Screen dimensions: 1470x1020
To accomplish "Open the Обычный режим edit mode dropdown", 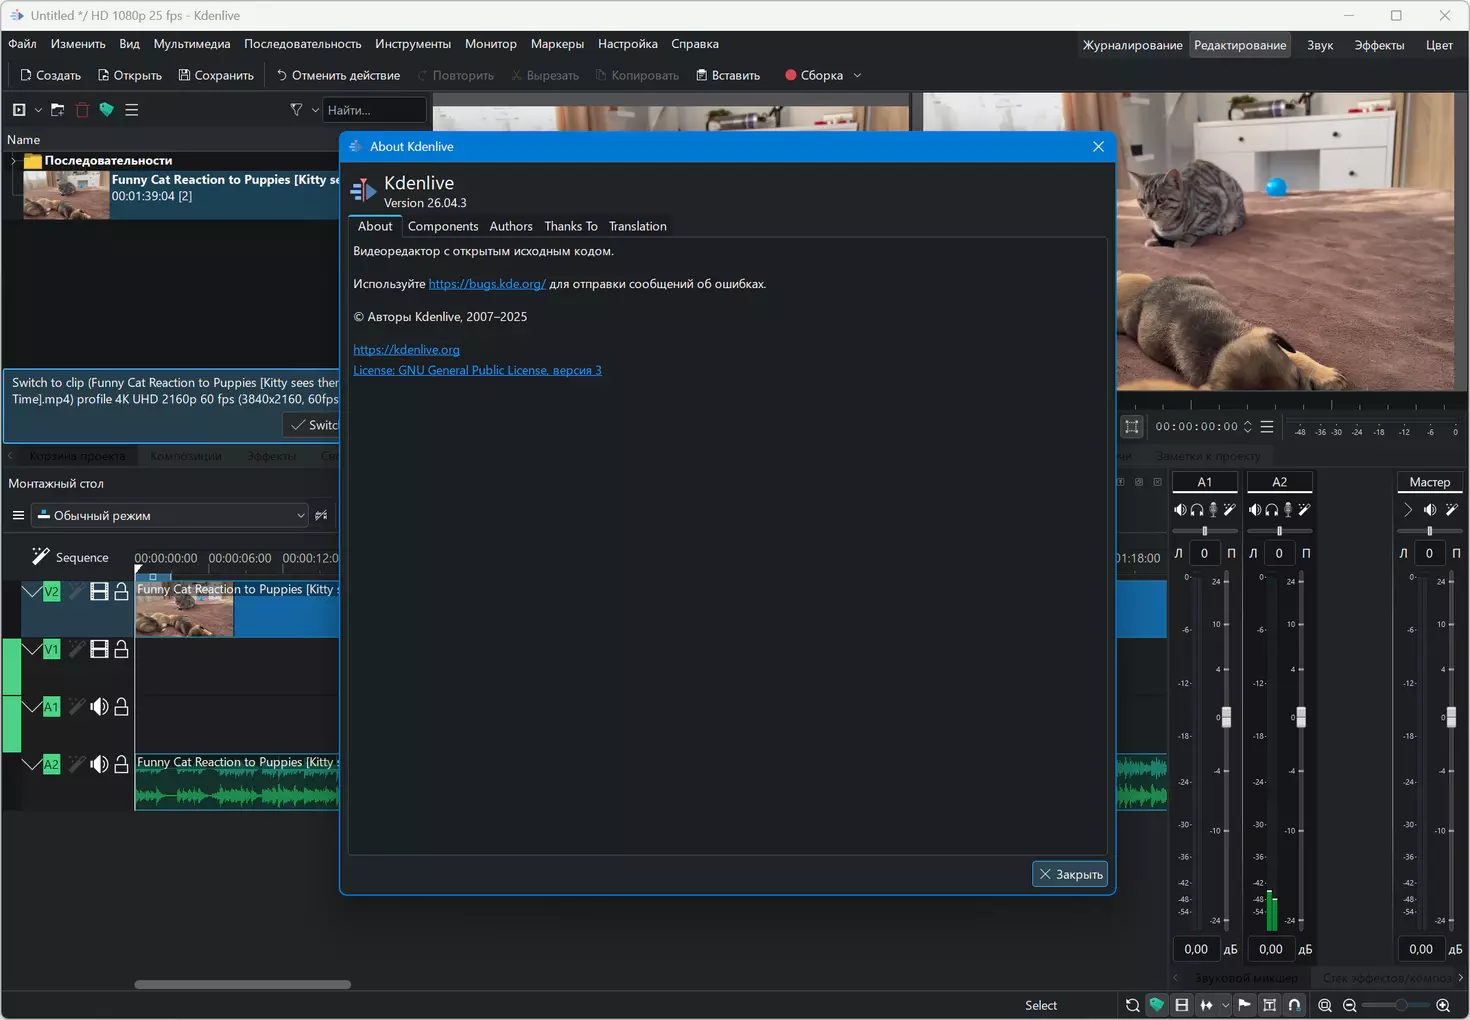I will (170, 516).
